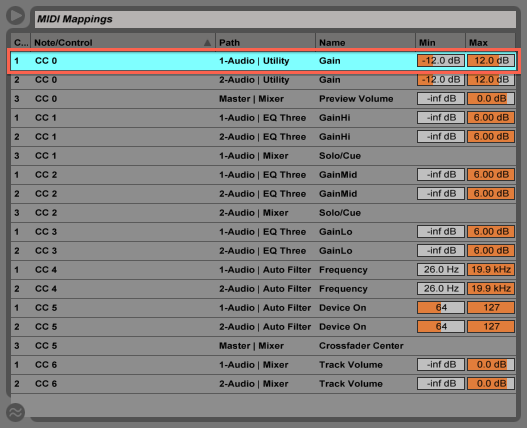Click Min -inf dB of 2-Audio GainLo
Screen dimensions: 527x428
click(x=441, y=250)
